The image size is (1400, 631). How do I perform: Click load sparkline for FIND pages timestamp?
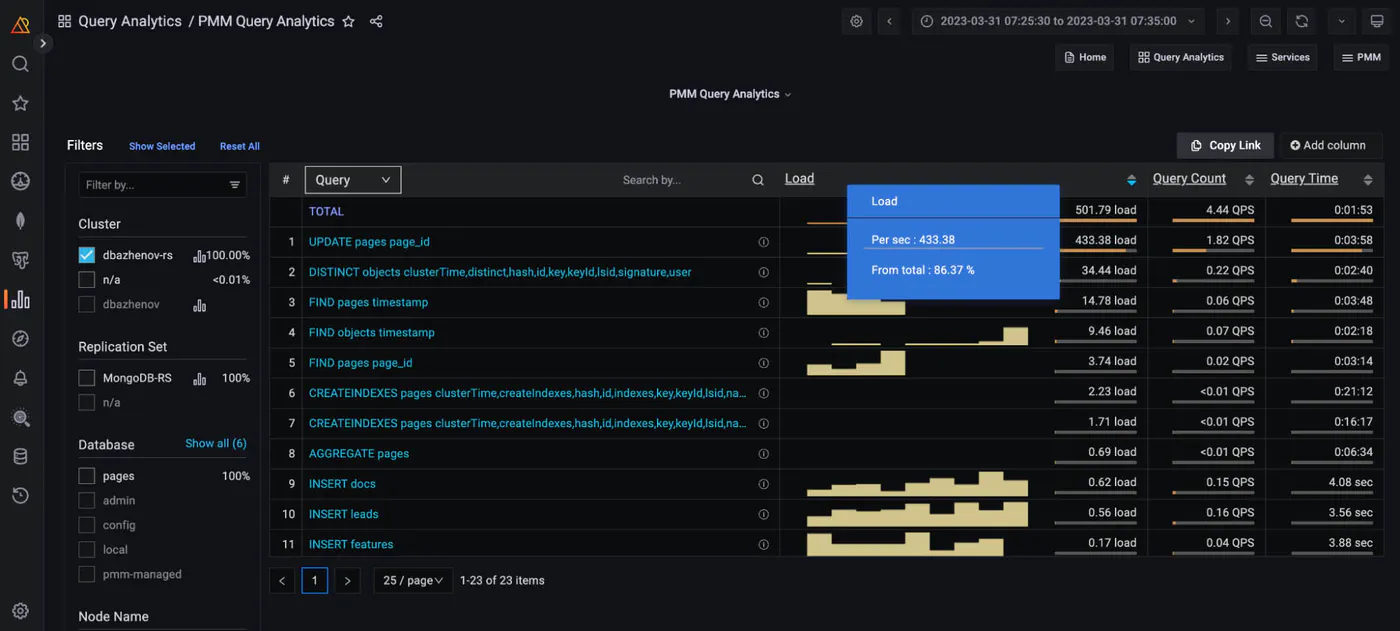tap(856, 302)
